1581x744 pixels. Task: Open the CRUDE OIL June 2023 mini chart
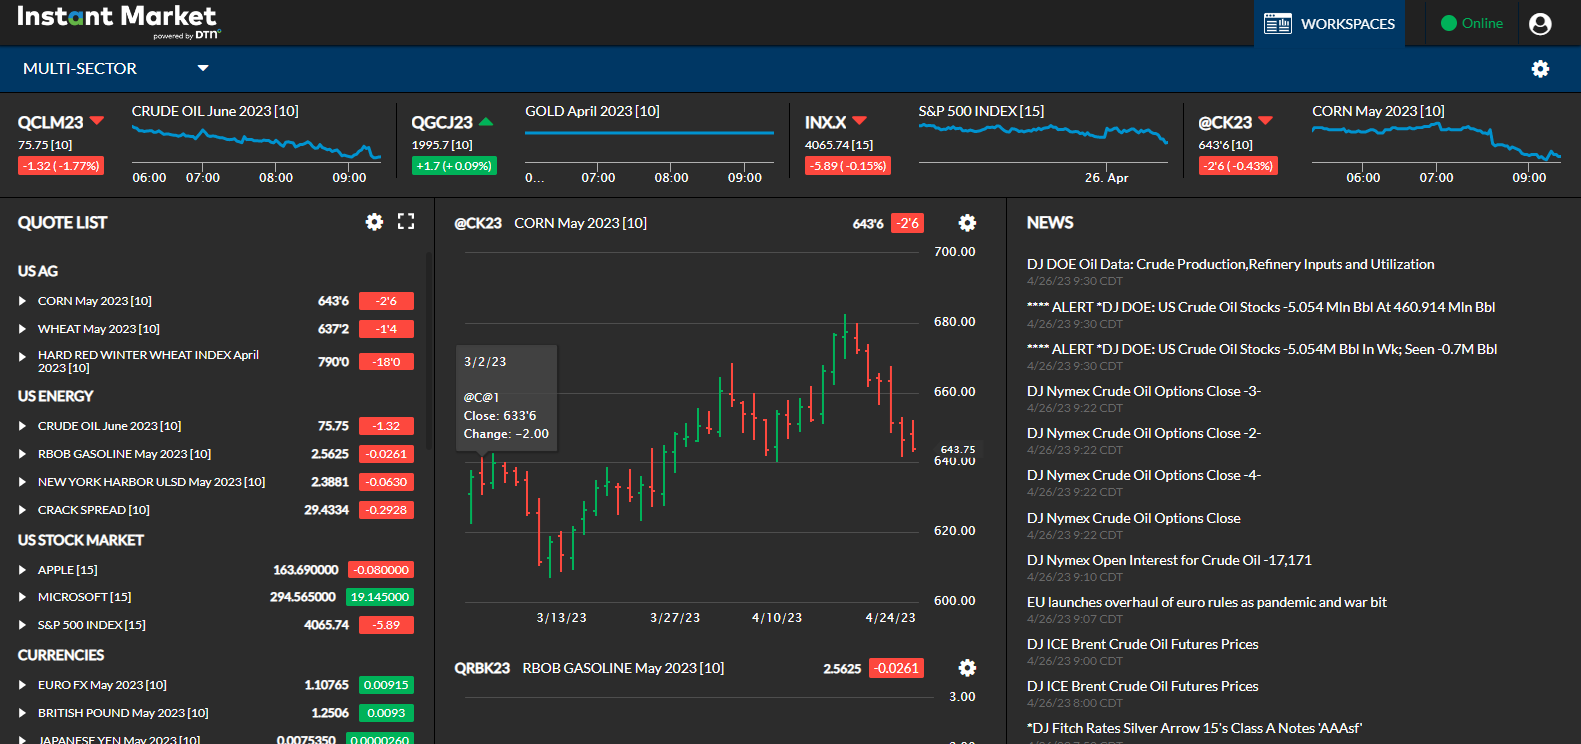click(256, 146)
